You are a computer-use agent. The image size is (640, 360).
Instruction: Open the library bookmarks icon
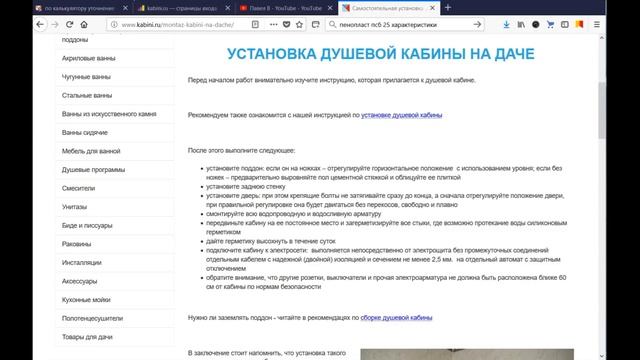[x=521, y=24]
